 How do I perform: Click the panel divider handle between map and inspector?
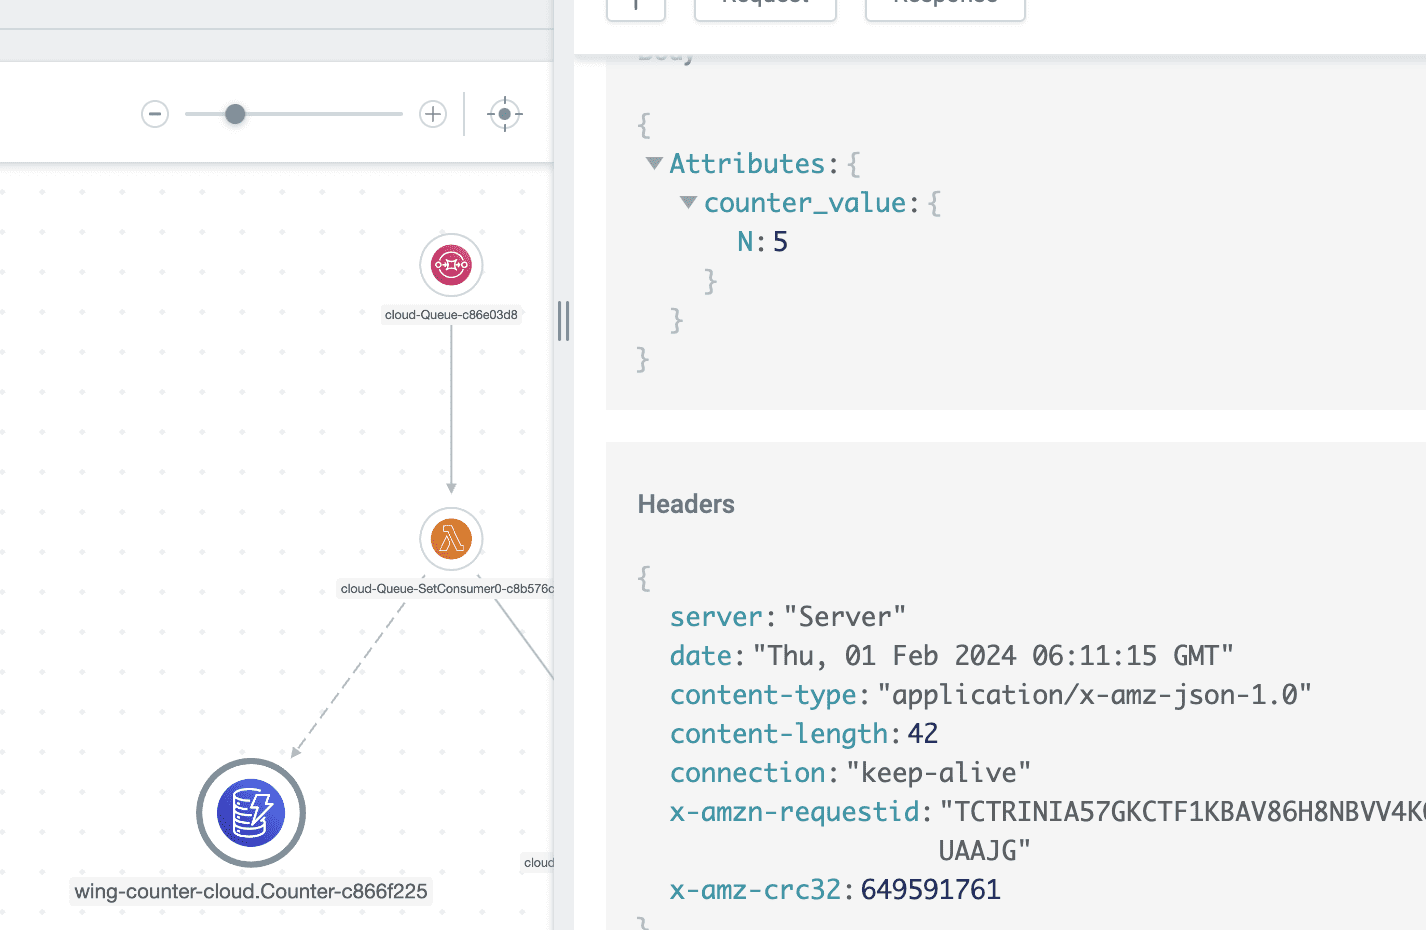pyautogui.click(x=564, y=321)
